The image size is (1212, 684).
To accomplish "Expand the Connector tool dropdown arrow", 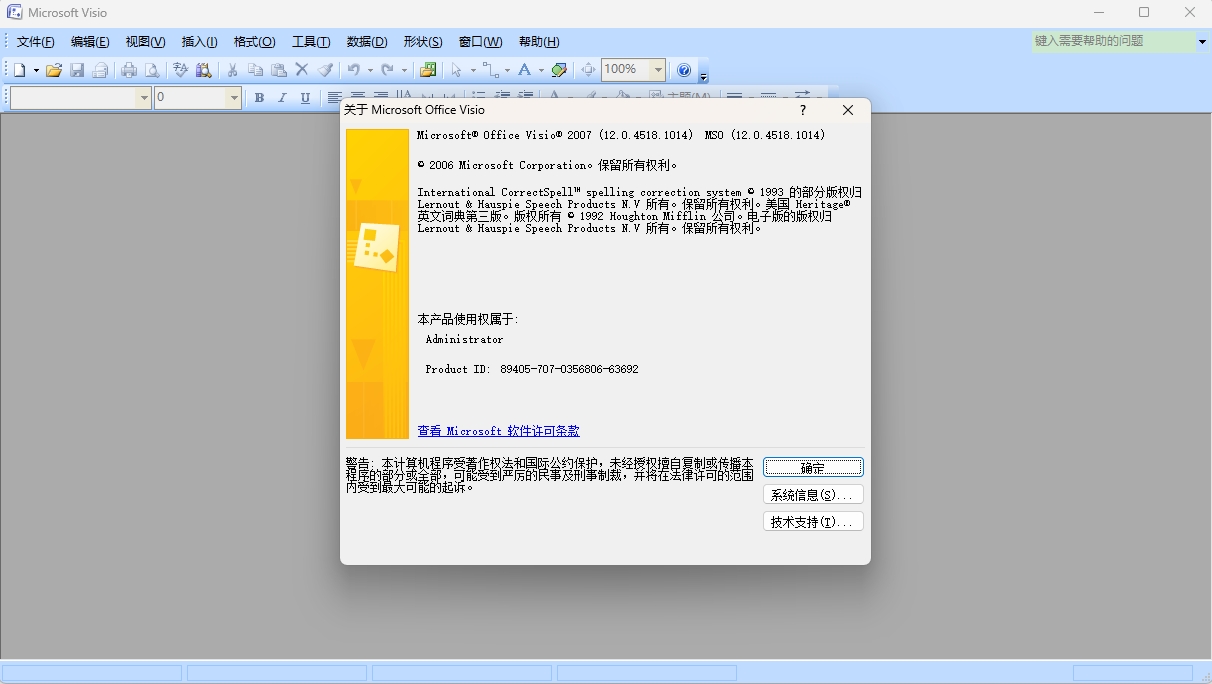I will 507,70.
